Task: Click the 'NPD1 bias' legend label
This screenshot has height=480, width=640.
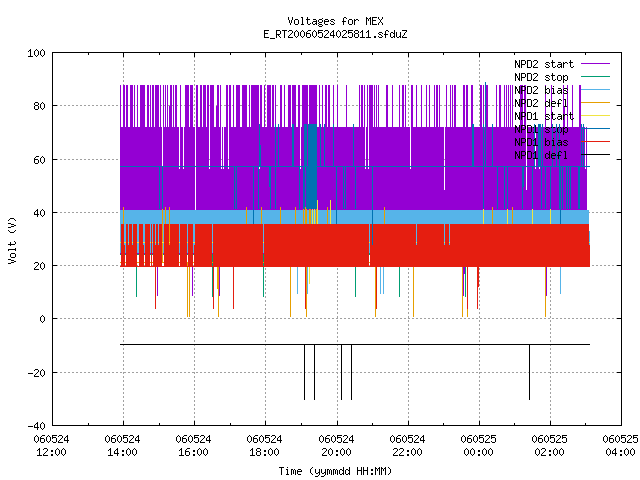Action: [541, 142]
